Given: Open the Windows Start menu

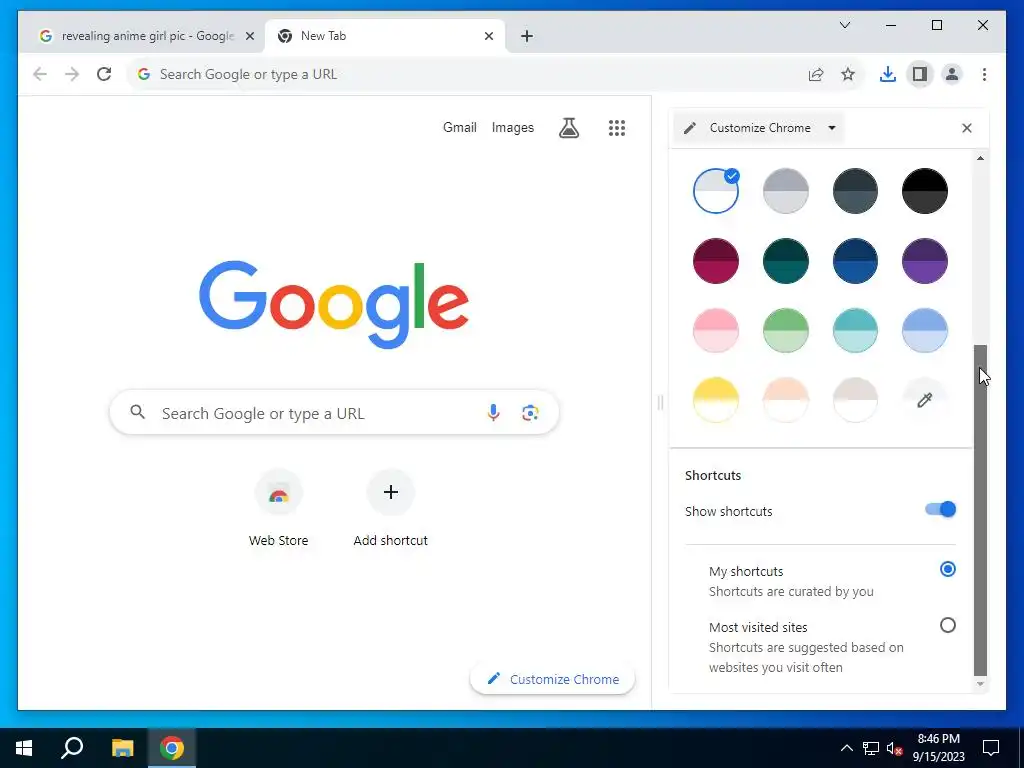Looking at the screenshot, I should (24, 748).
